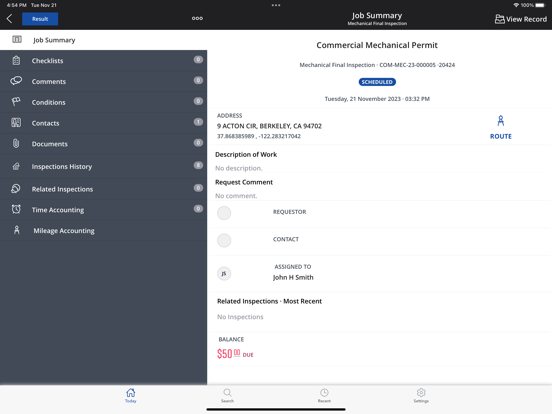Image resolution: width=552 pixels, height=414 pixels.
Task: Switch to the Search tab
Action: (227, 395)
